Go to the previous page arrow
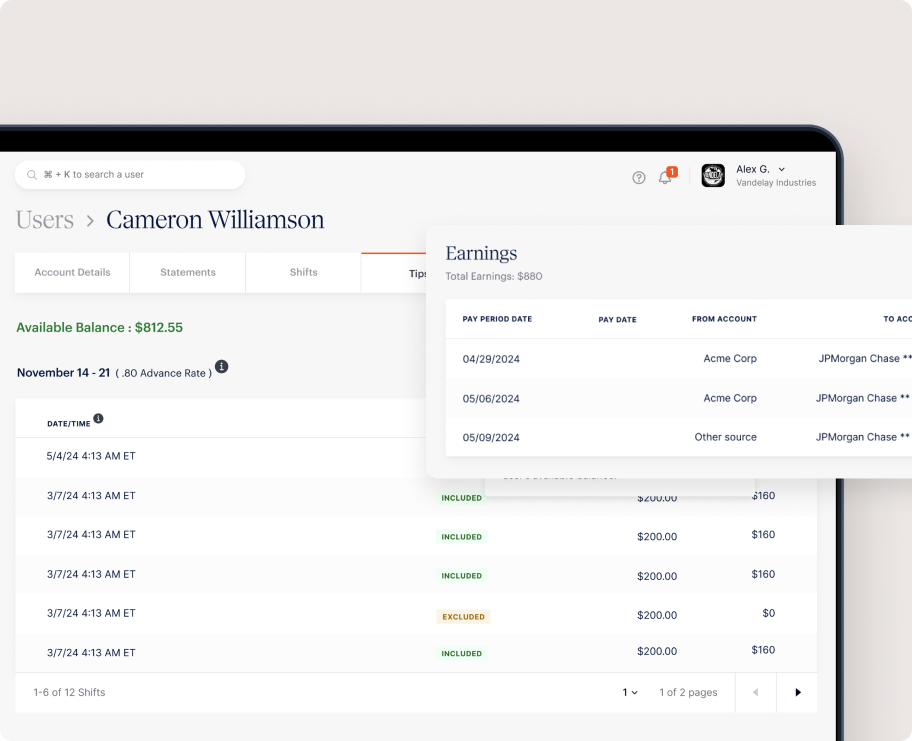 click(756, 692)
